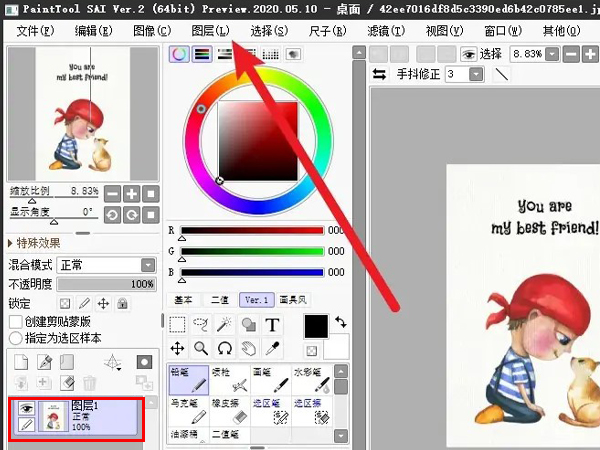Select the Text tool icon
Image resolution: width=600 pixels, height=450 pixels.
click(272, 325)
